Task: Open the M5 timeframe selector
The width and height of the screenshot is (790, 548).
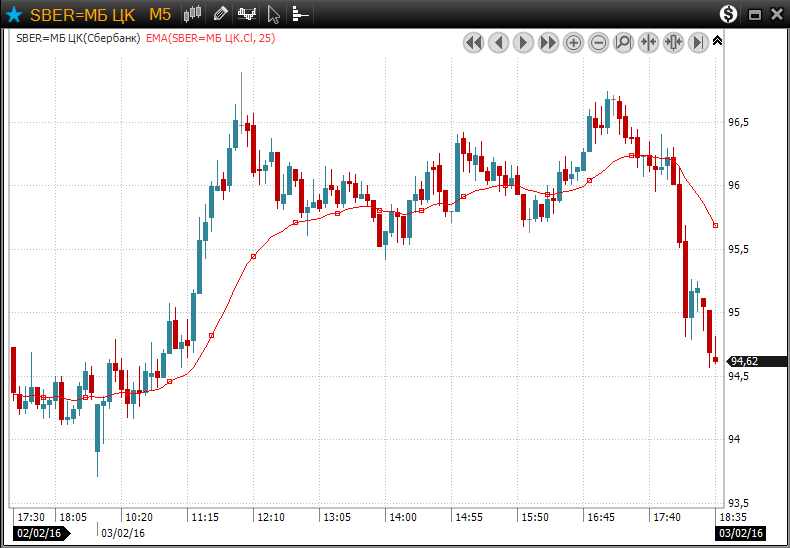Action: click(160, 14)
